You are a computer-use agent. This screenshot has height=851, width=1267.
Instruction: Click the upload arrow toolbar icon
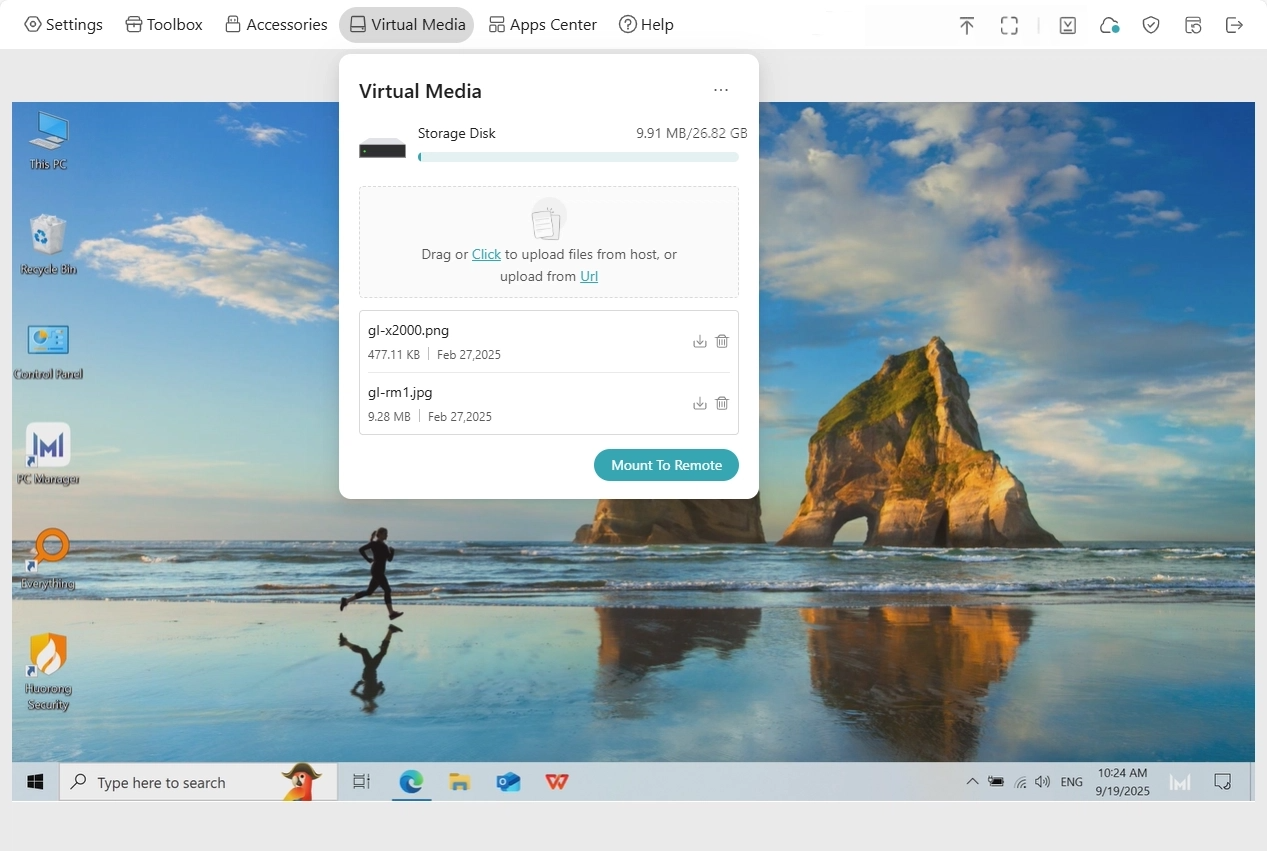tap(966, 26)
